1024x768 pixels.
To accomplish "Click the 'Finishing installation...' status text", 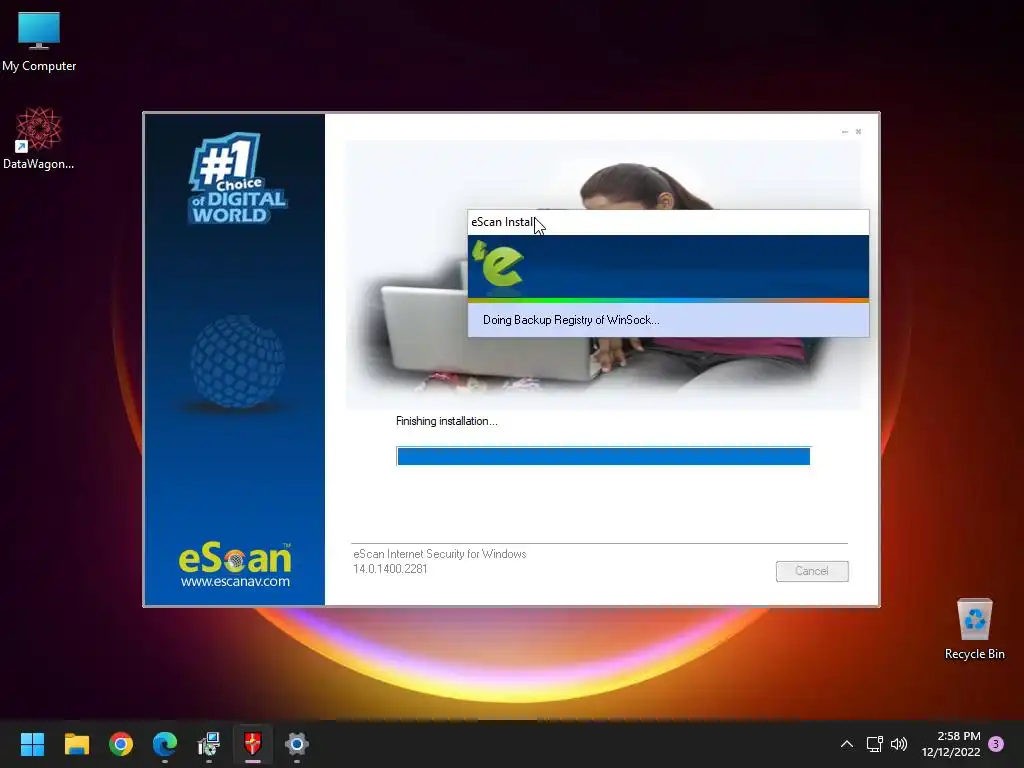I will pos(447,421).
